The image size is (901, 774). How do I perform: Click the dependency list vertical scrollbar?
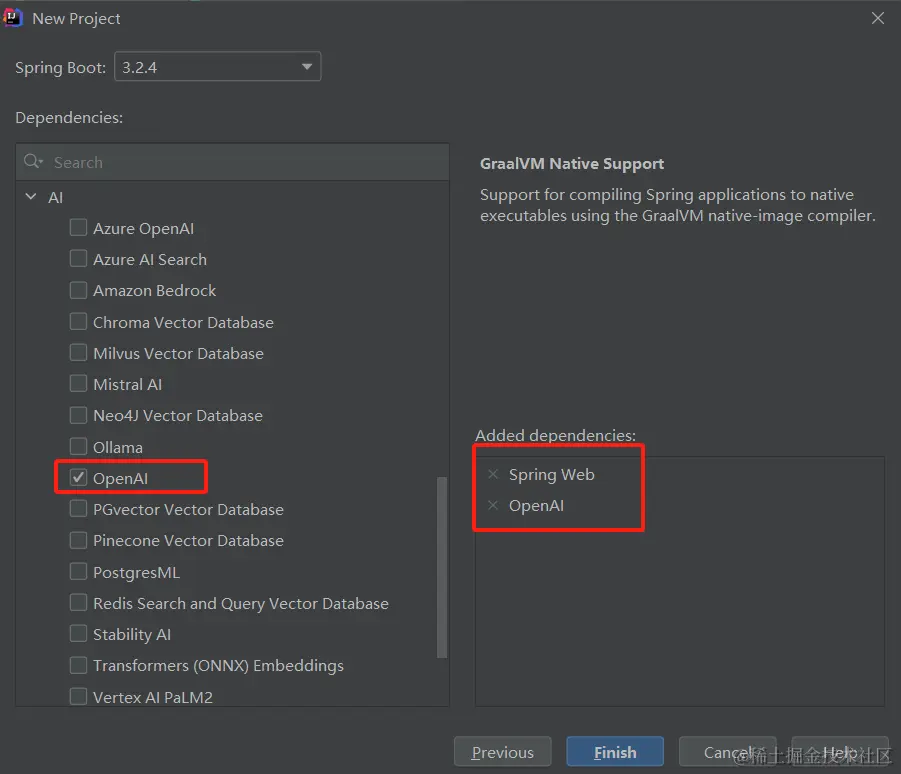point(442,567)
